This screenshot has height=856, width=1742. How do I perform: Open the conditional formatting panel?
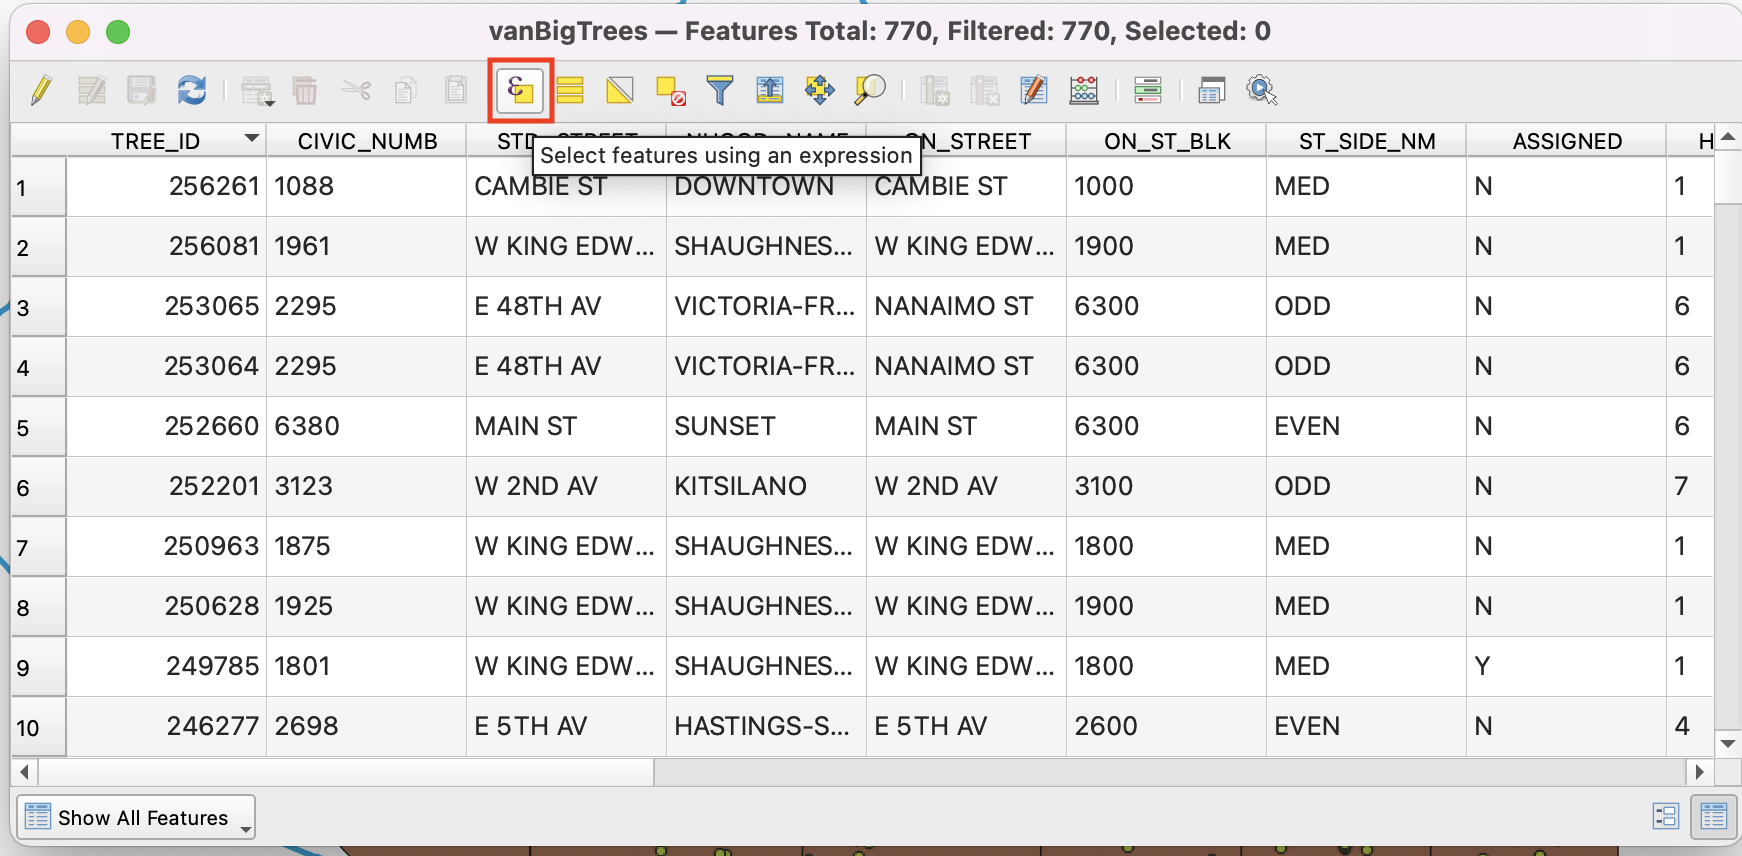[1147, 91]
